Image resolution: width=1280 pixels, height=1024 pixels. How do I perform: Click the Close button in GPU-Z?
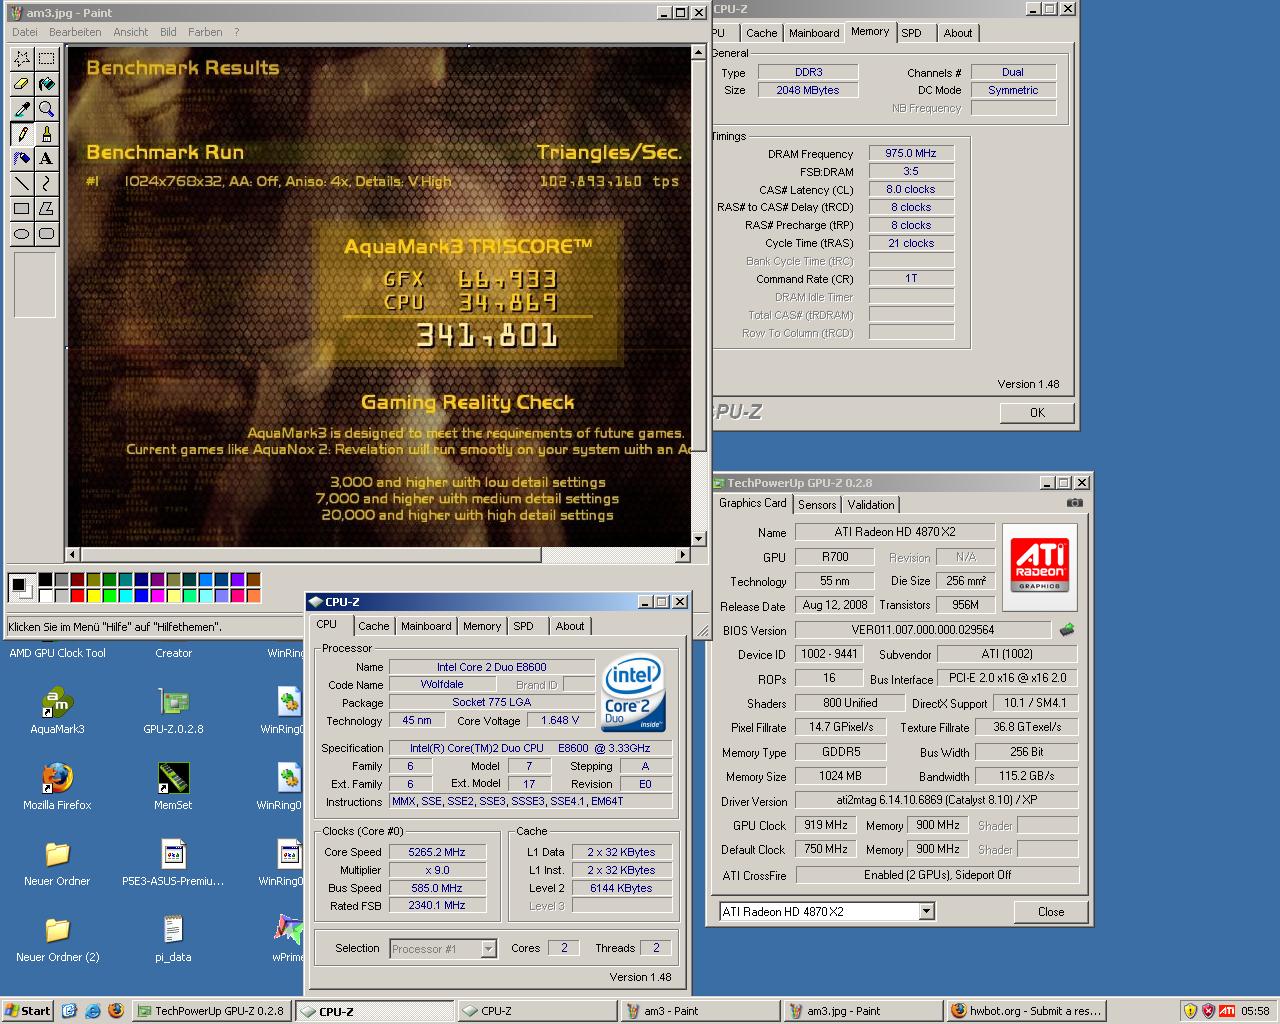click(x=1051, y=912)
